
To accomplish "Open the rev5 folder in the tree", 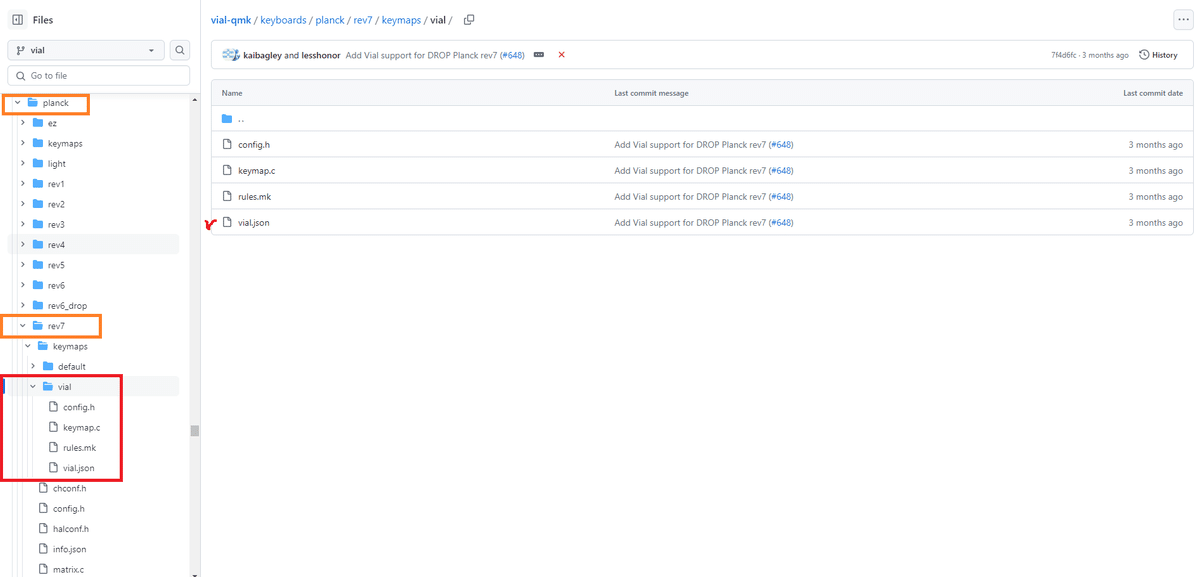I will tap(56, 265).
